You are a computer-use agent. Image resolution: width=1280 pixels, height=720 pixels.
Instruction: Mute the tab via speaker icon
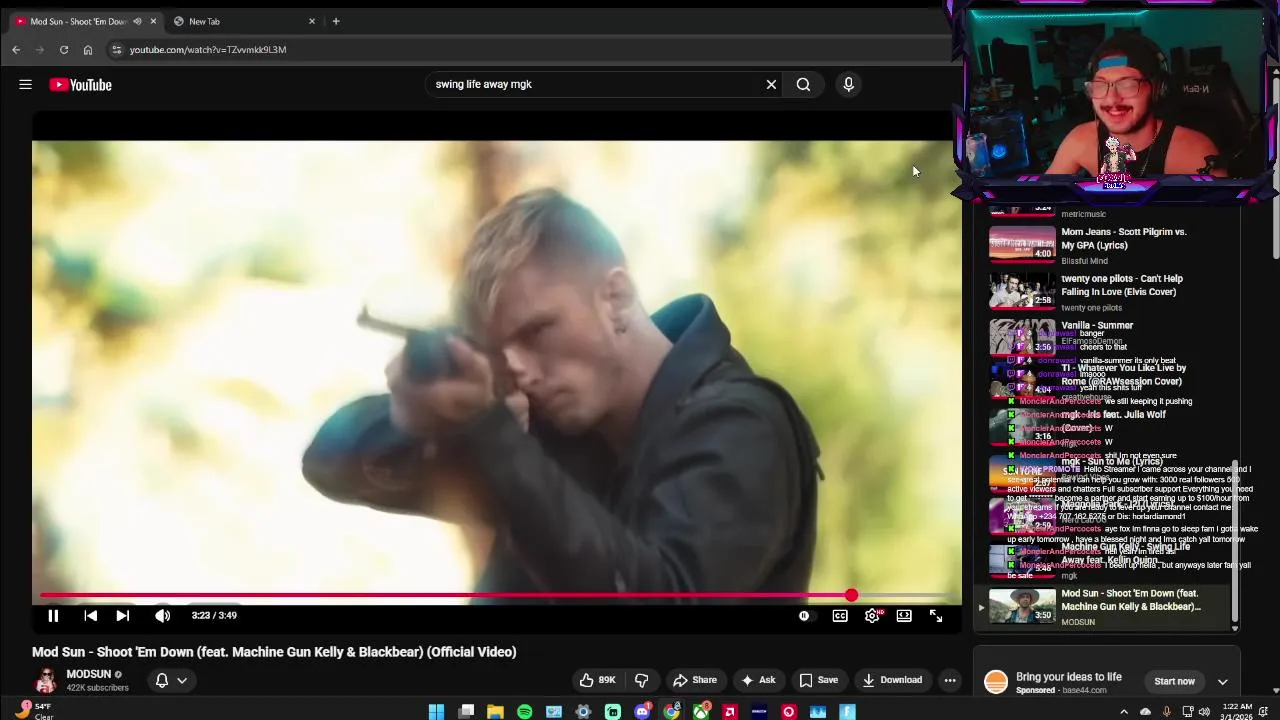click(137, 21)
